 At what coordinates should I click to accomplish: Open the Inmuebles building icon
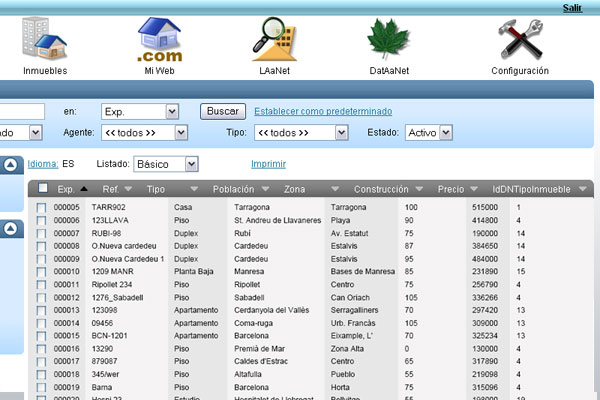[47, 40]
